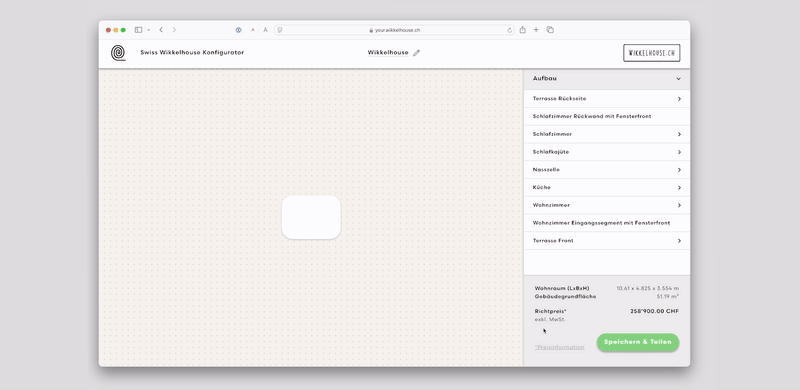Screen dimensions: 800x390
Task: Reload the page
Action: click(x=509, y=30)
